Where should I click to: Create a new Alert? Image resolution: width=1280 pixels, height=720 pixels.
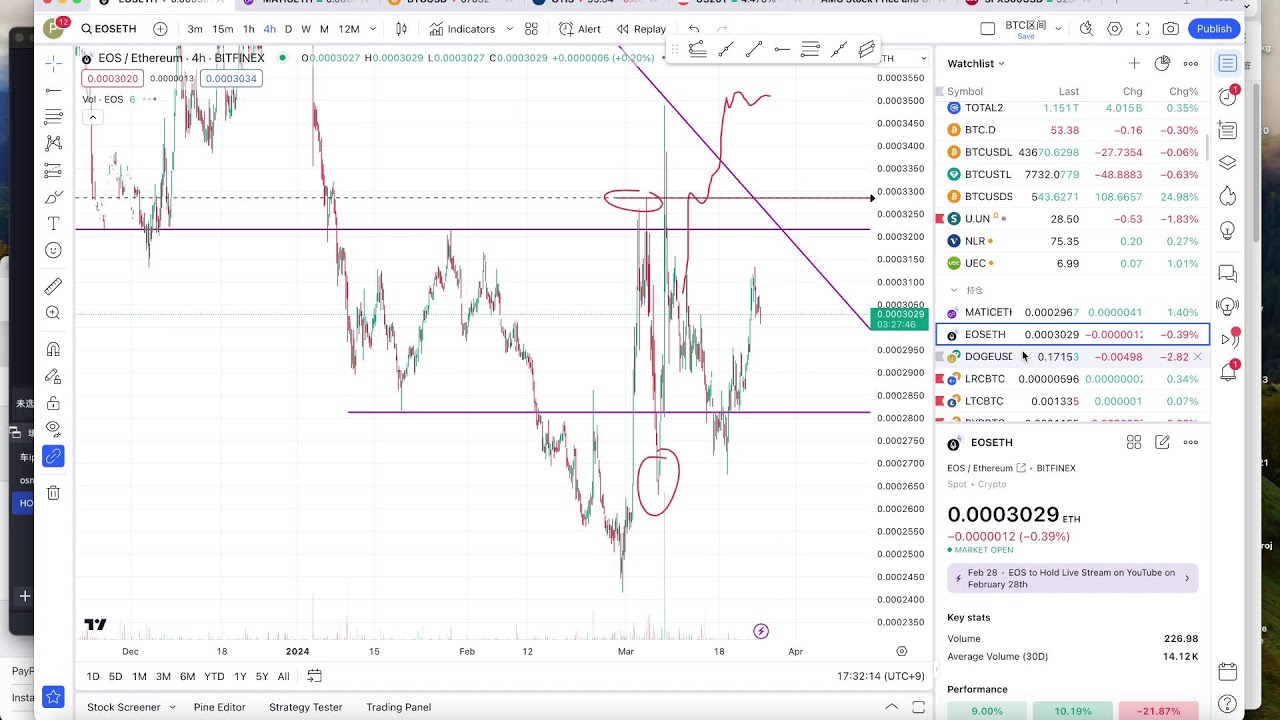(x=580, y=29)
